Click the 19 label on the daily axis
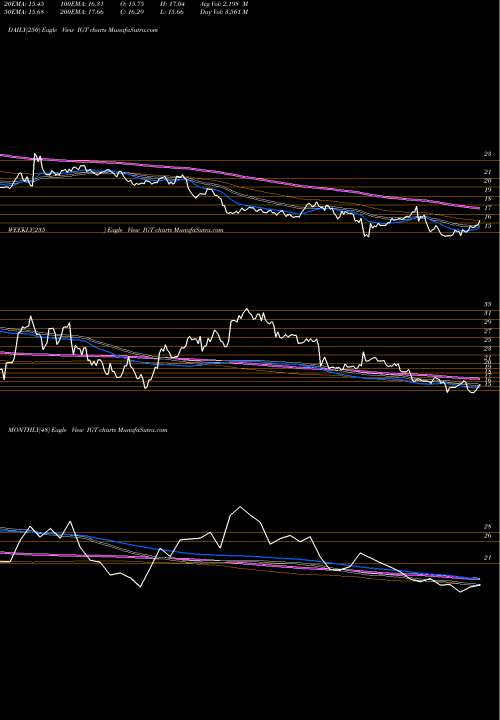 point(487,190)
